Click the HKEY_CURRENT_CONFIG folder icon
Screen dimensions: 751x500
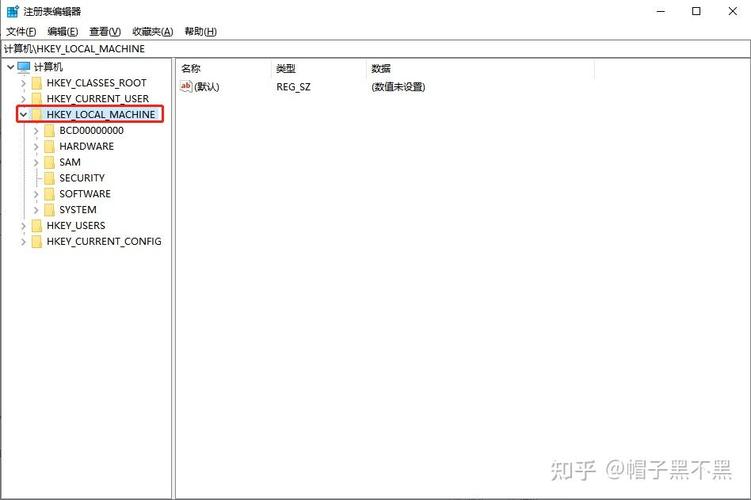point(37,241)
